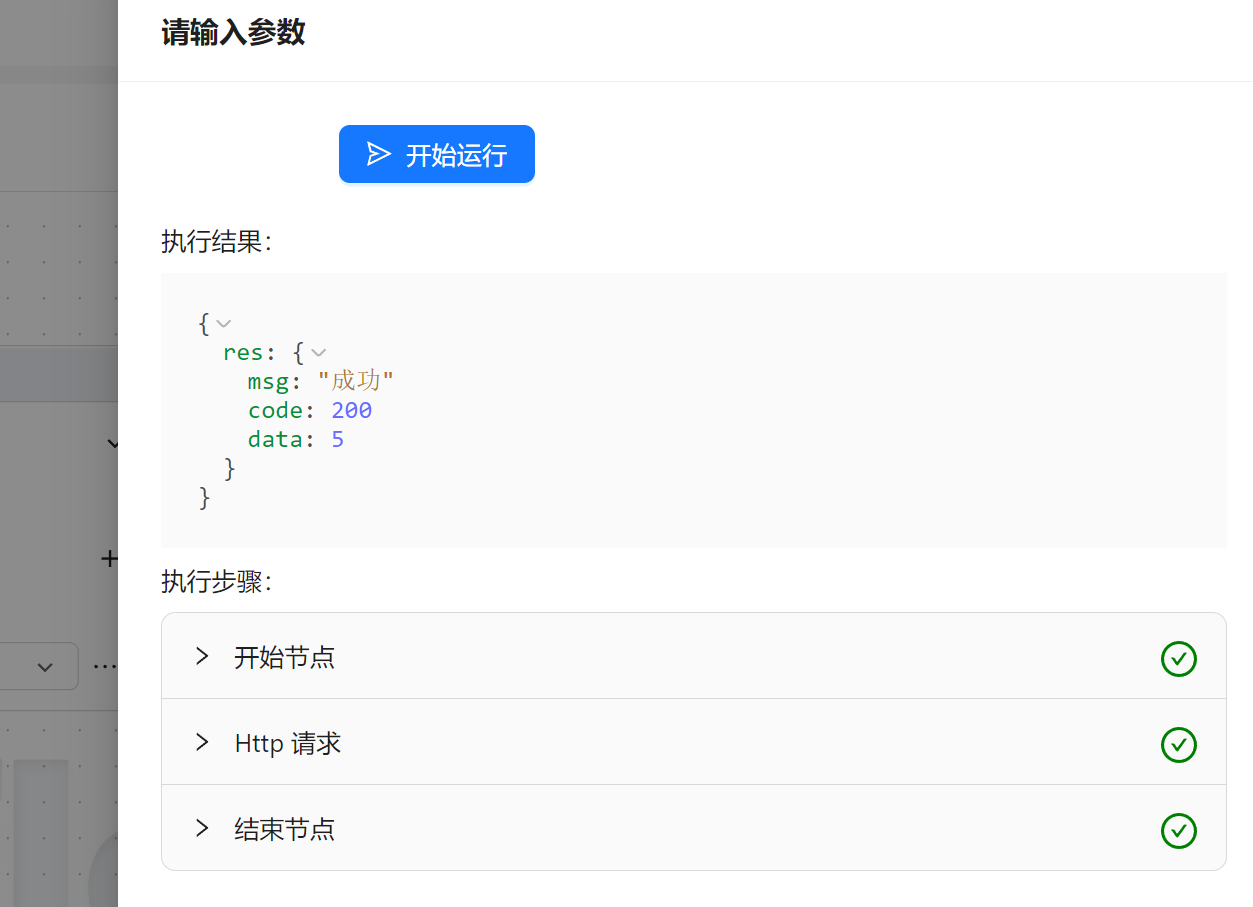Click the plus icon behind the drawer

click(109, 558)
